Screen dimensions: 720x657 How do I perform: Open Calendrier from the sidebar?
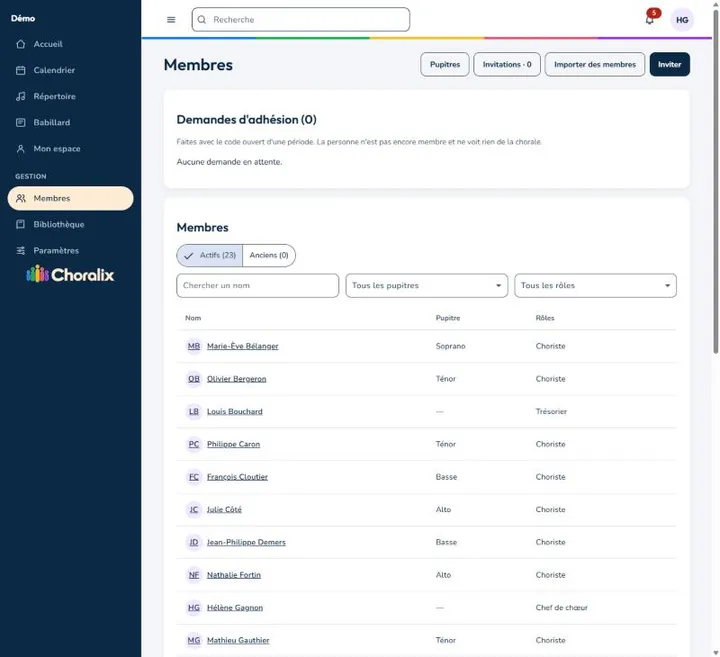click(x=70, y=70)
